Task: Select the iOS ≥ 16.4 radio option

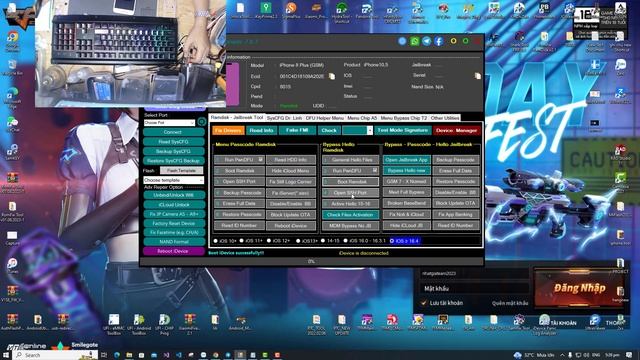Action: point(392,241)
